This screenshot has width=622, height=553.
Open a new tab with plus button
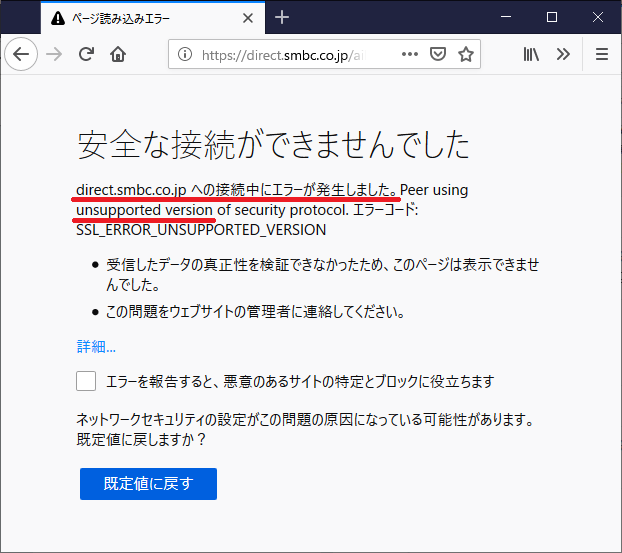[282, 17]
